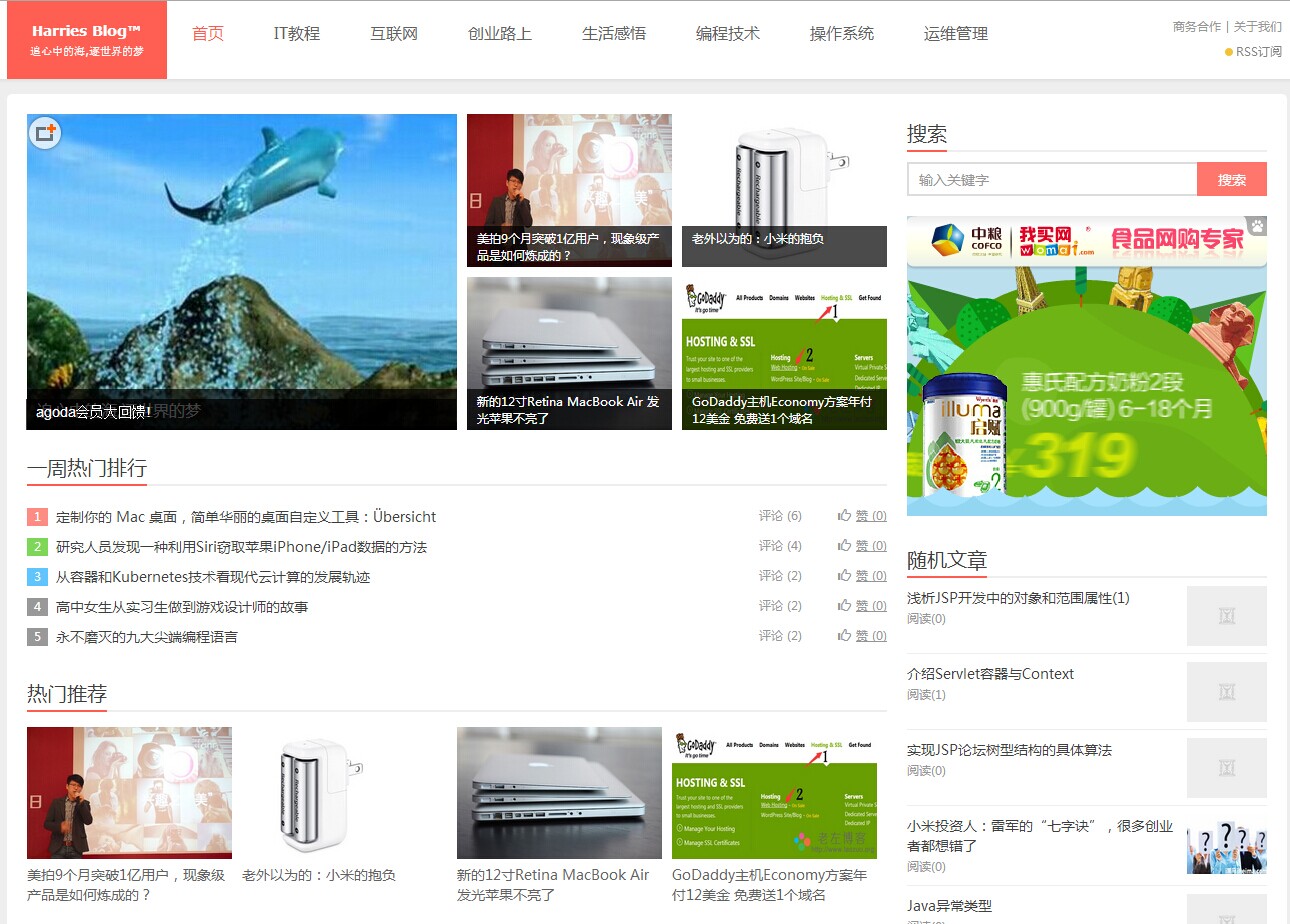Select the 运维管理 navigation item
The width and height of the screenshot is (1290, 924).
click(956, 34)
